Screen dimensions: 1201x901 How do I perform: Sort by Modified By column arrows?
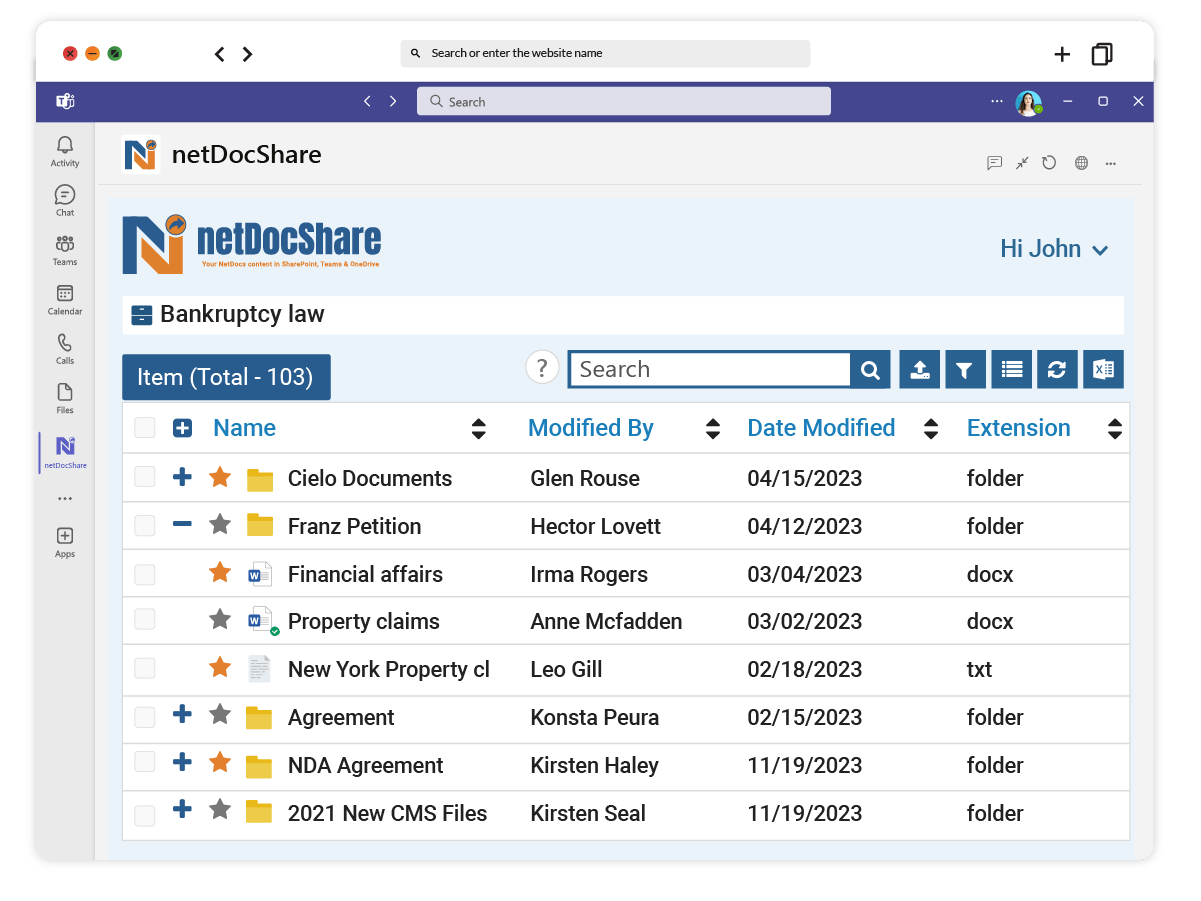[713, 429]
